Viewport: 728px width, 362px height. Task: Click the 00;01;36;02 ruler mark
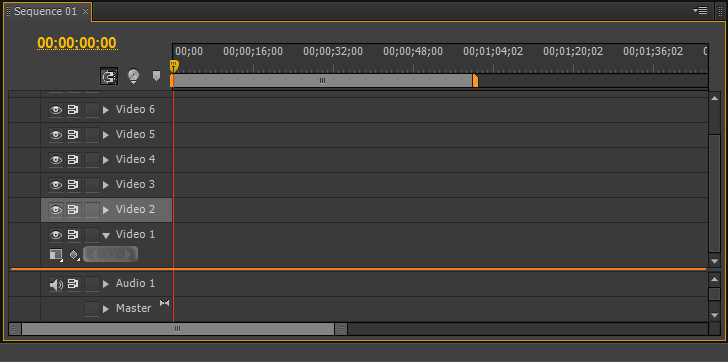(x=653, y=52)
